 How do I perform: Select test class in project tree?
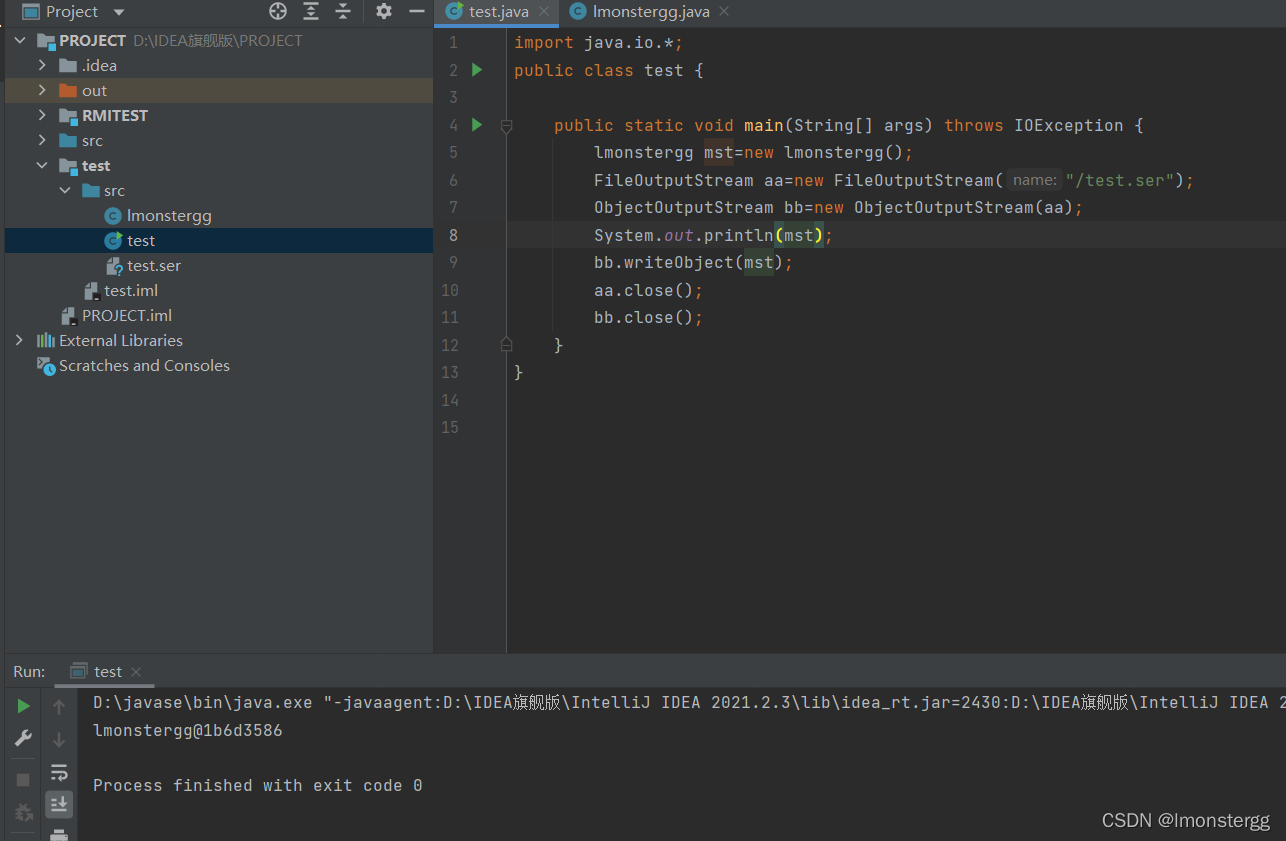click(141, 240)
